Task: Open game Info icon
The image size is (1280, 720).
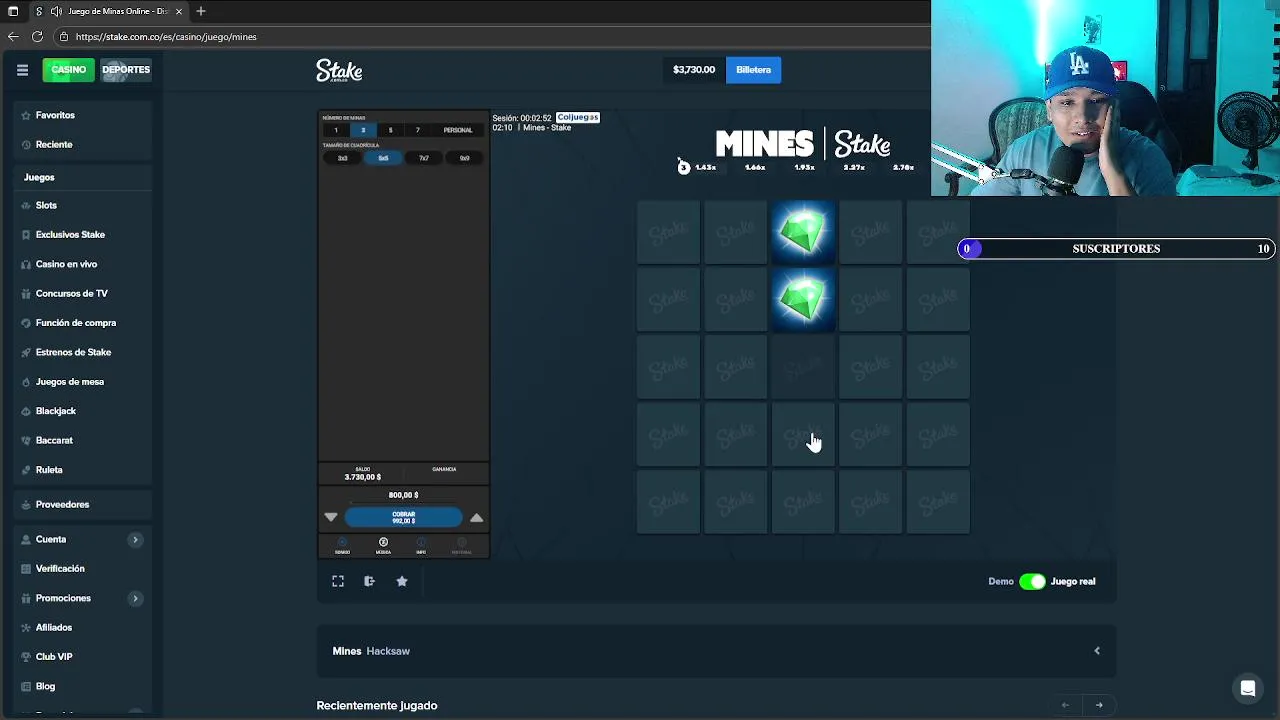Action: click(421, 546)
